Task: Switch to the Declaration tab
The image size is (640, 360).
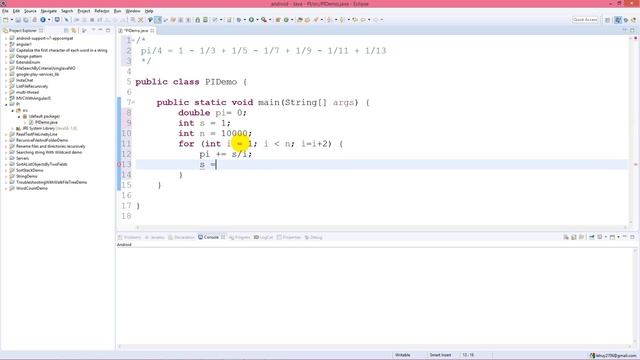Action: (x=181, y=237)
